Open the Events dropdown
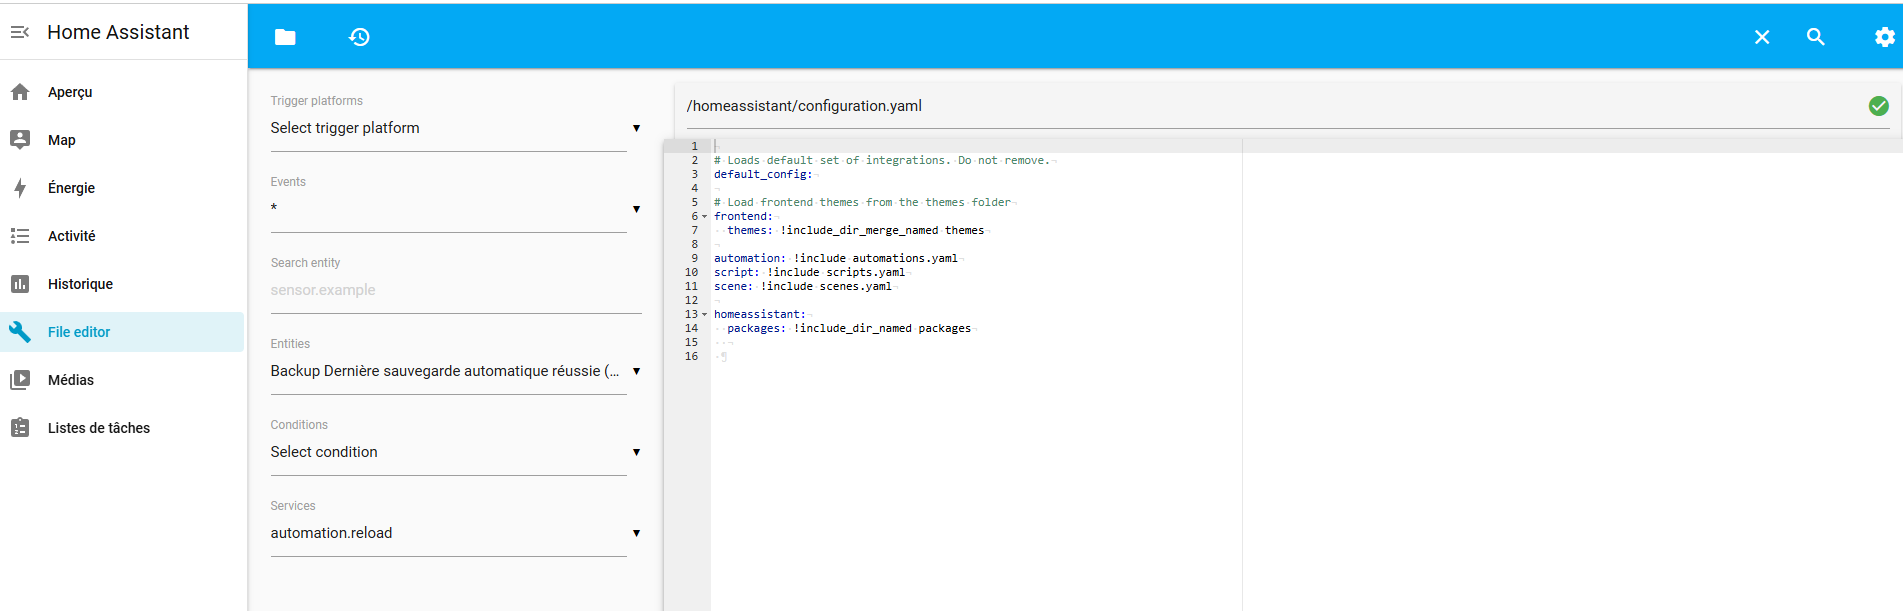 click(455, 209)
